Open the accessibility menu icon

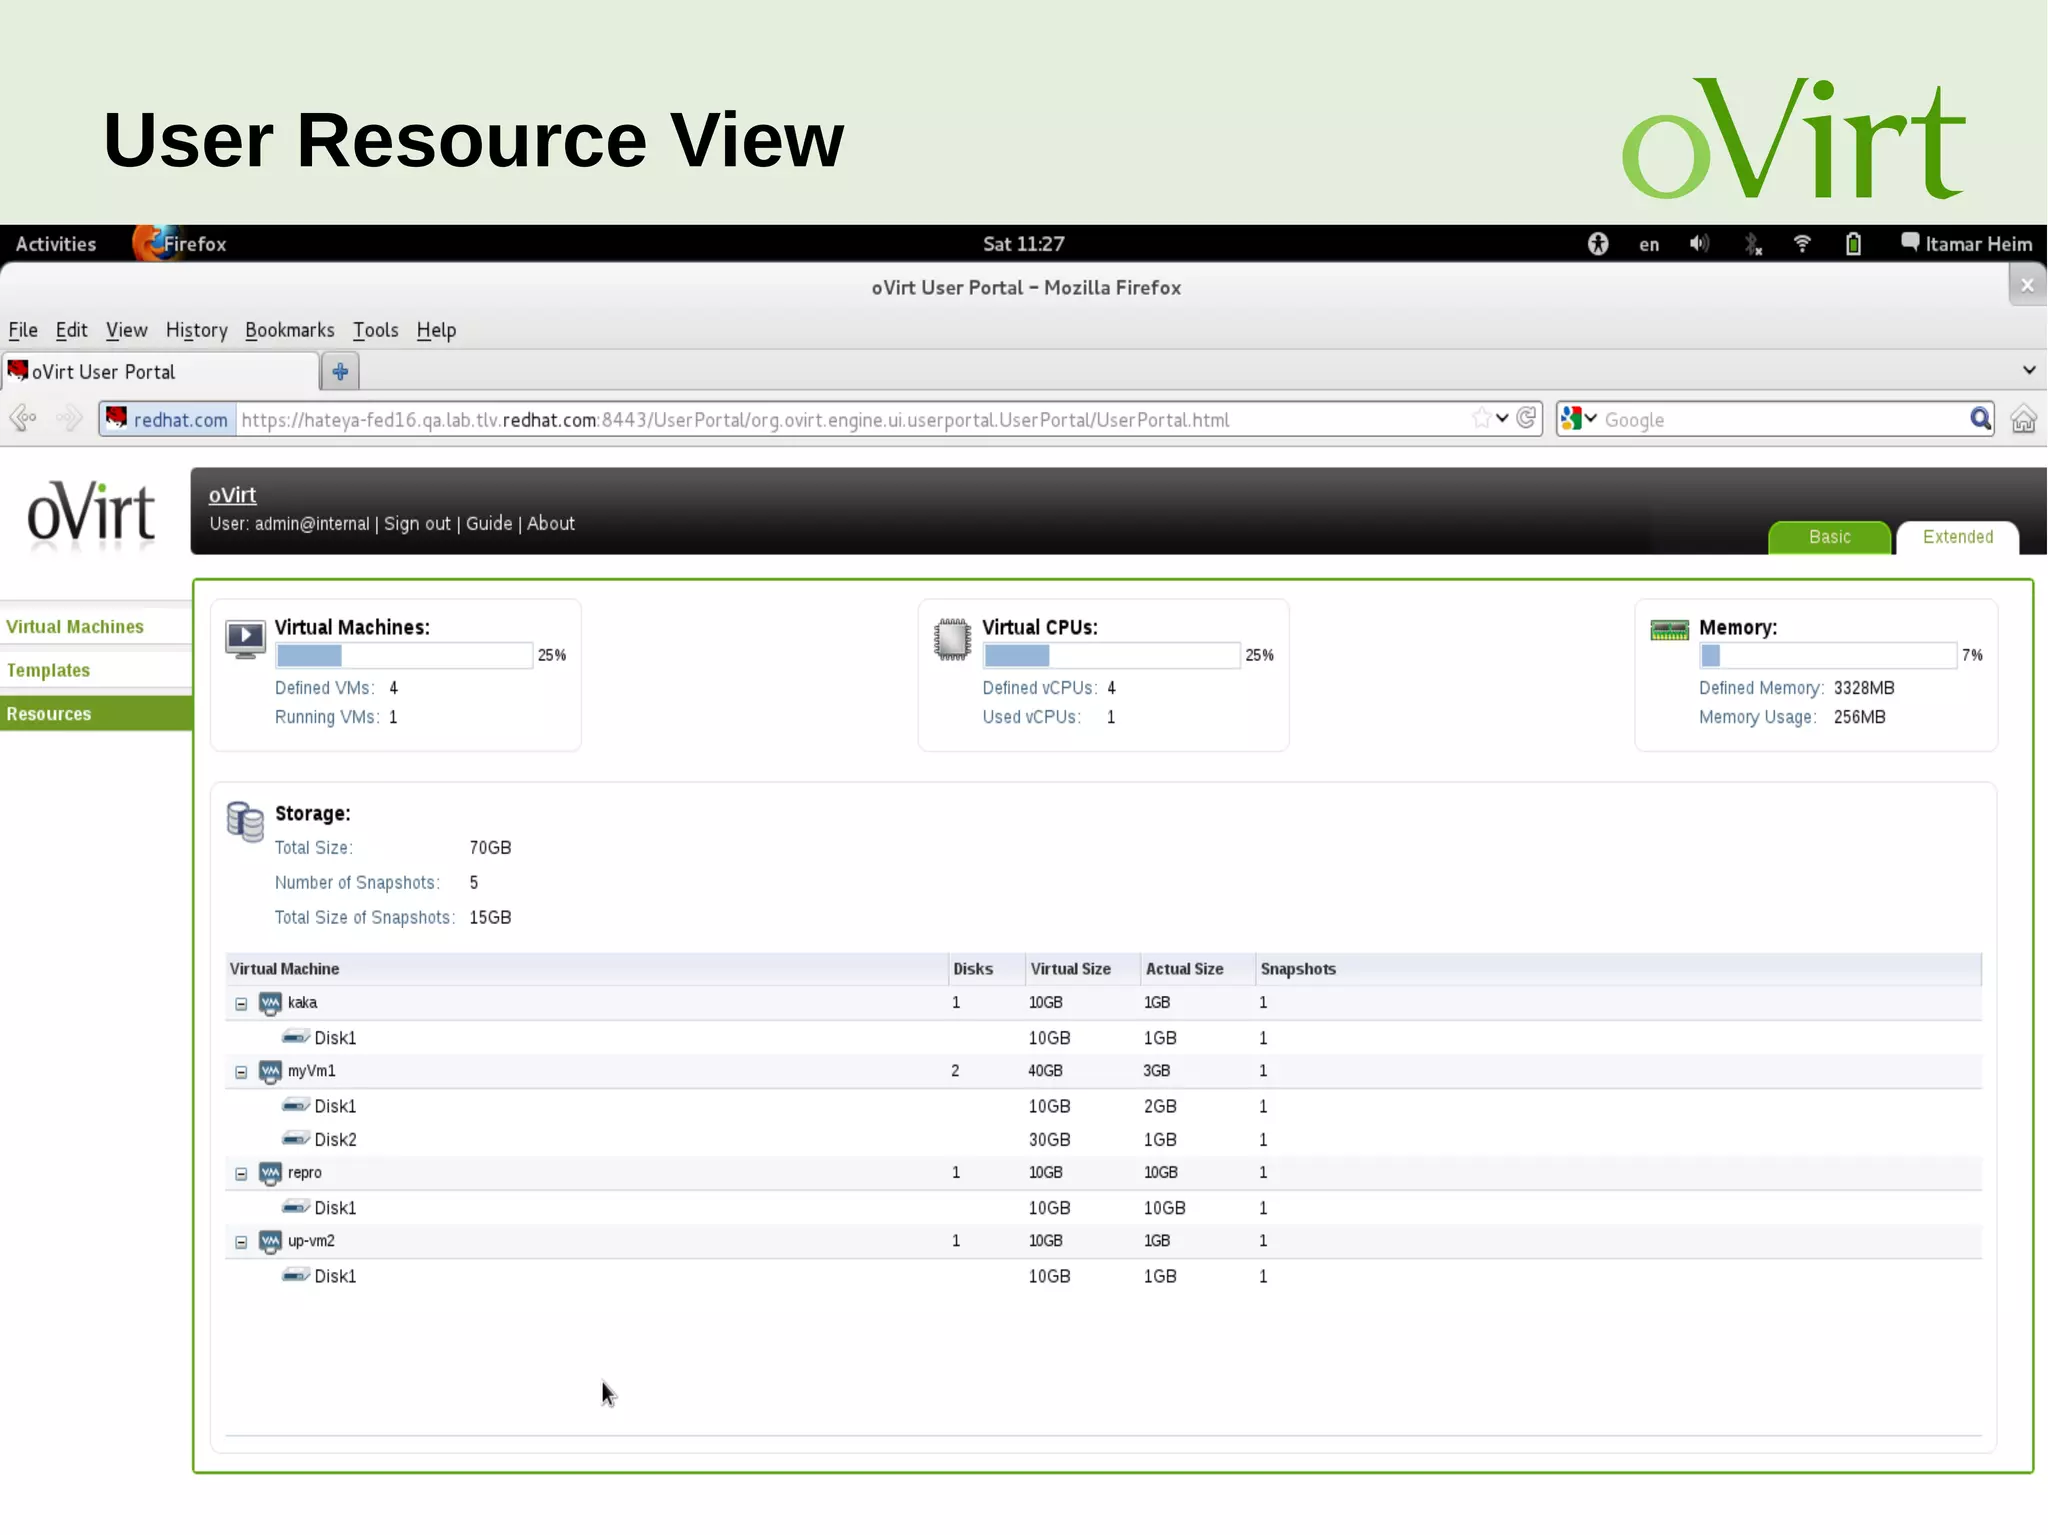coord(1598,244)
